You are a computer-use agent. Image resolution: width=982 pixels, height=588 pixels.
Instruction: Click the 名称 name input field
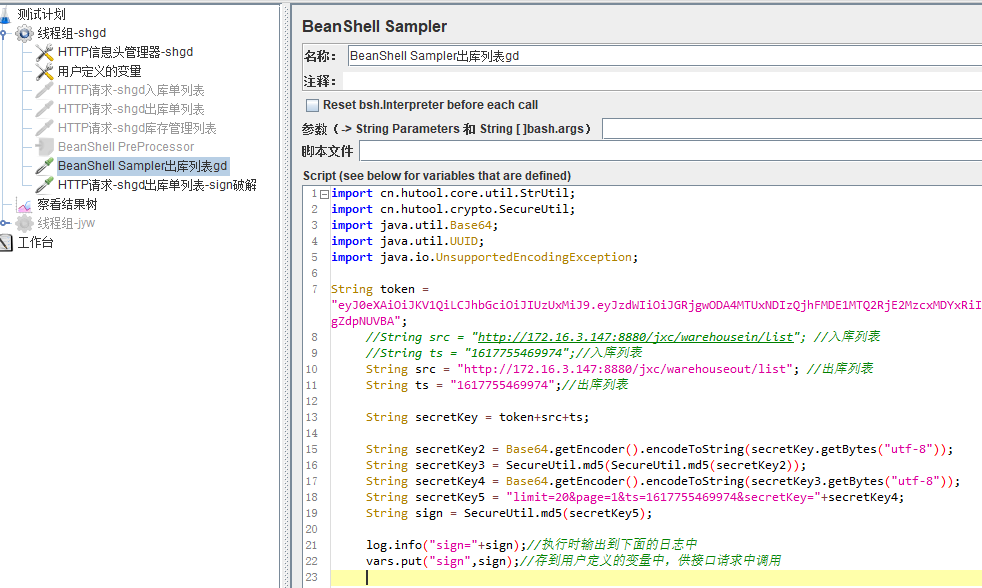point(664,56)
